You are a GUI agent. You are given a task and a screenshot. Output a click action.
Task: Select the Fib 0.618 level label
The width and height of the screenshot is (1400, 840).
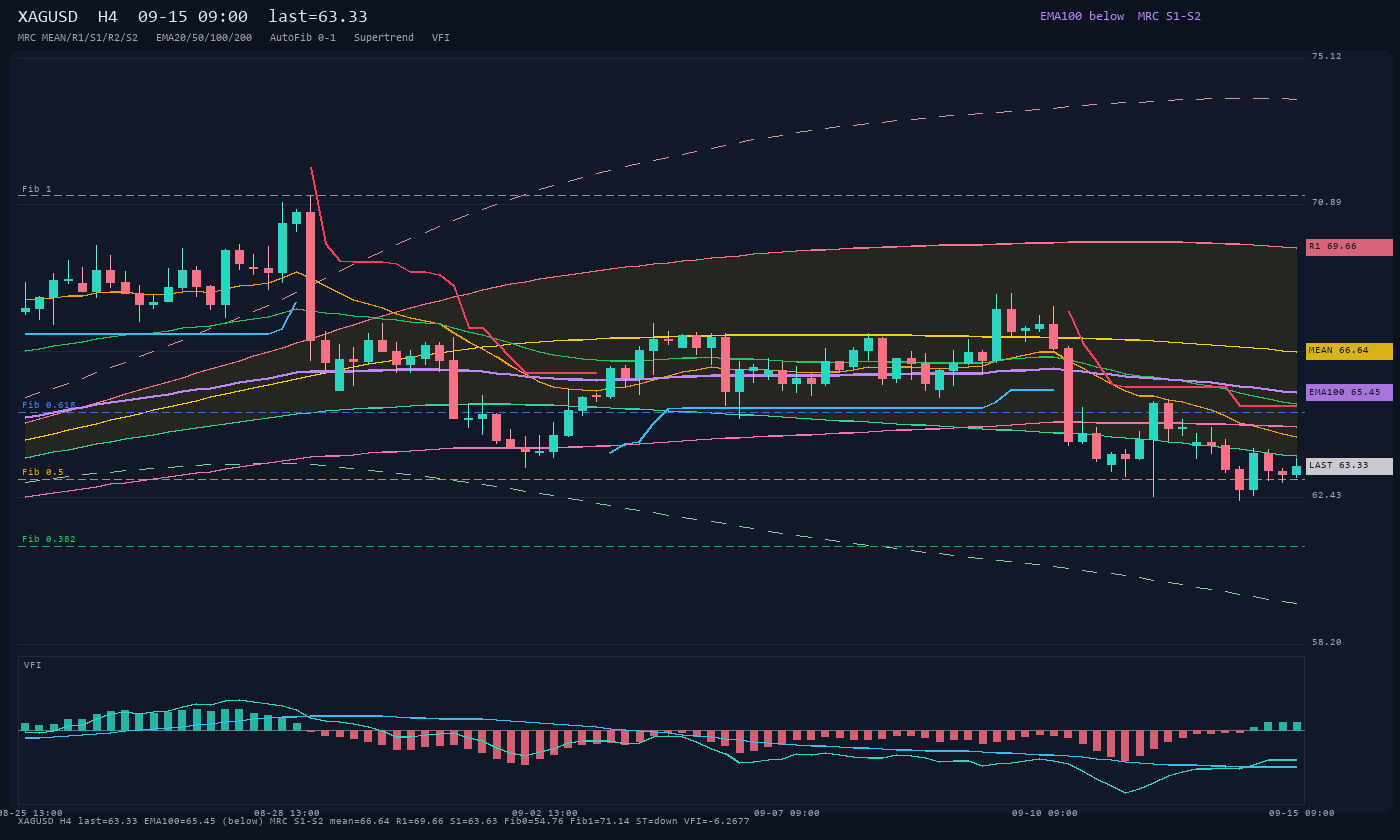[49, 405]
